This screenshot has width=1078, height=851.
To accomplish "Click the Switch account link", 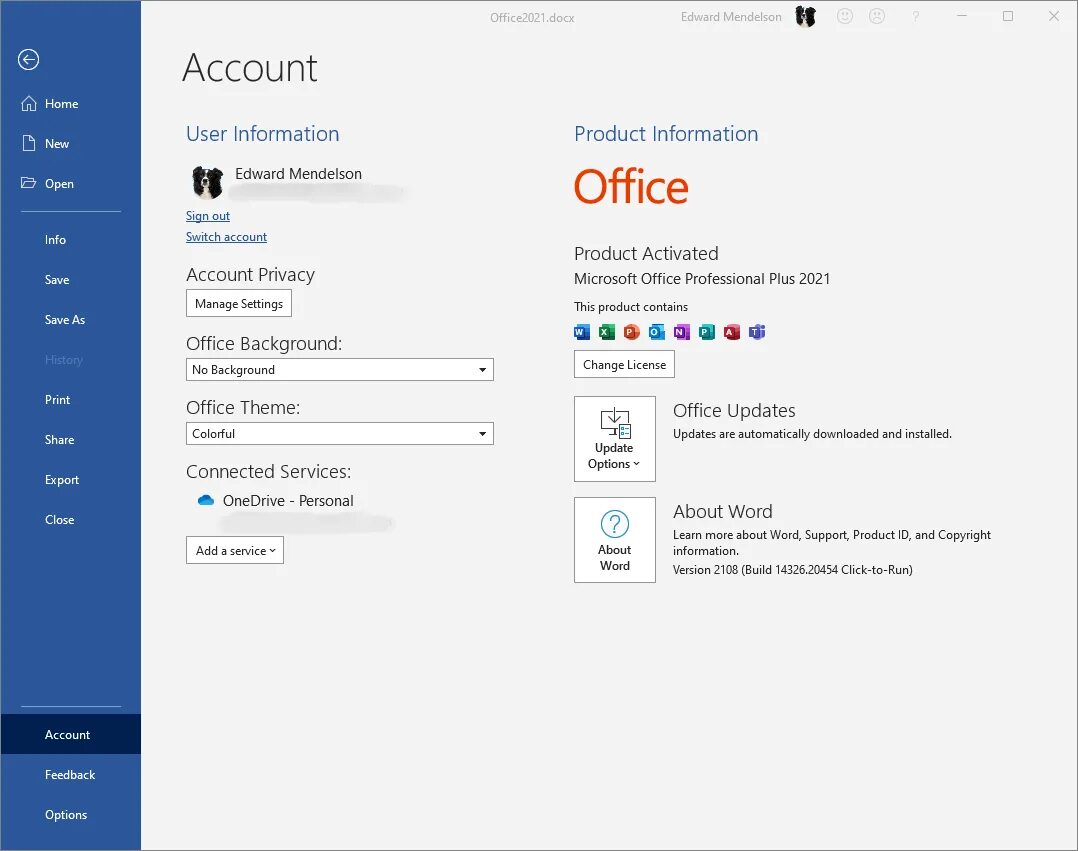I will (226, 236).
